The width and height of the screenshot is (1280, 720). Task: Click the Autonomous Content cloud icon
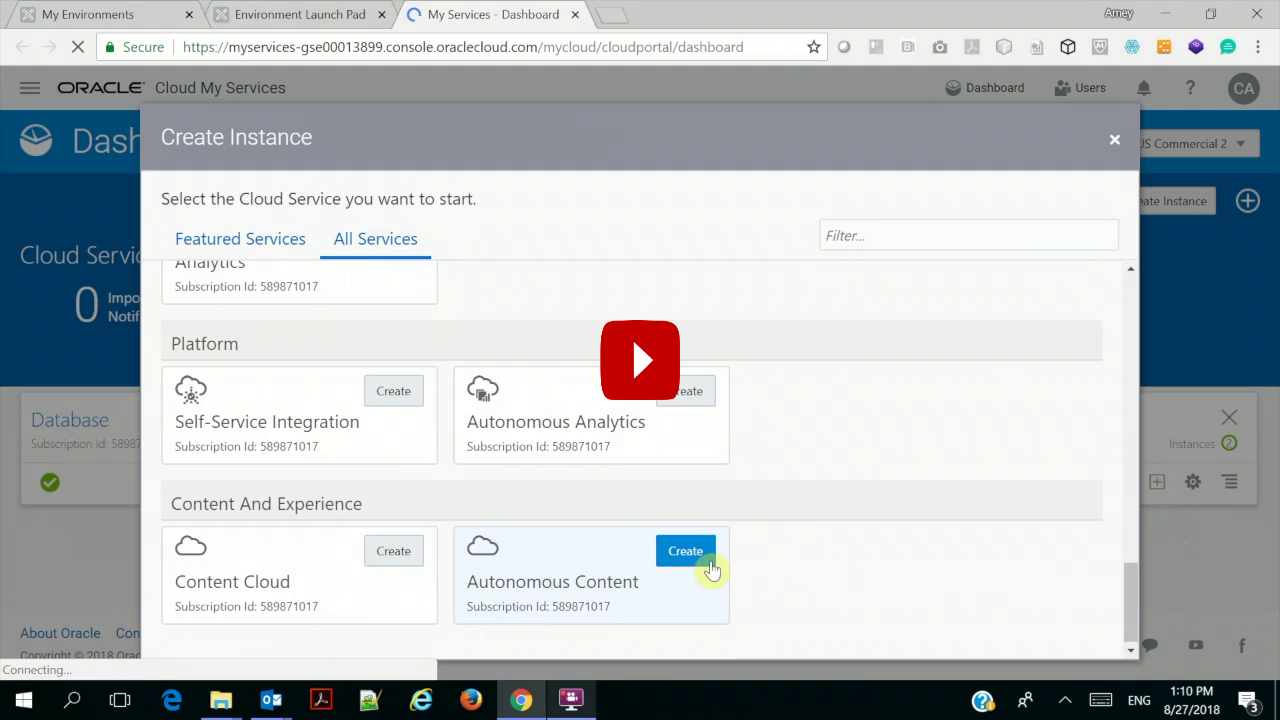pos(482,546)
